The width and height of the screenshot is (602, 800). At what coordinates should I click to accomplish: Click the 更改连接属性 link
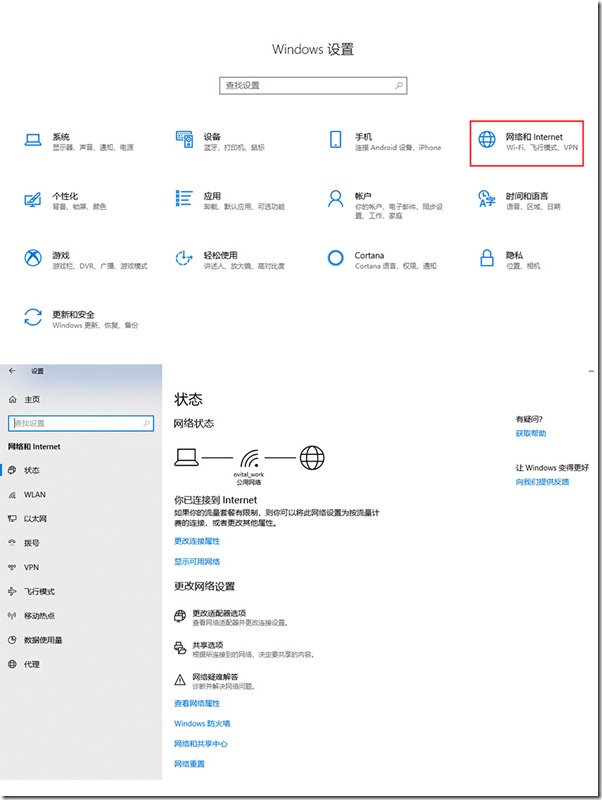(x=197, y=541)
